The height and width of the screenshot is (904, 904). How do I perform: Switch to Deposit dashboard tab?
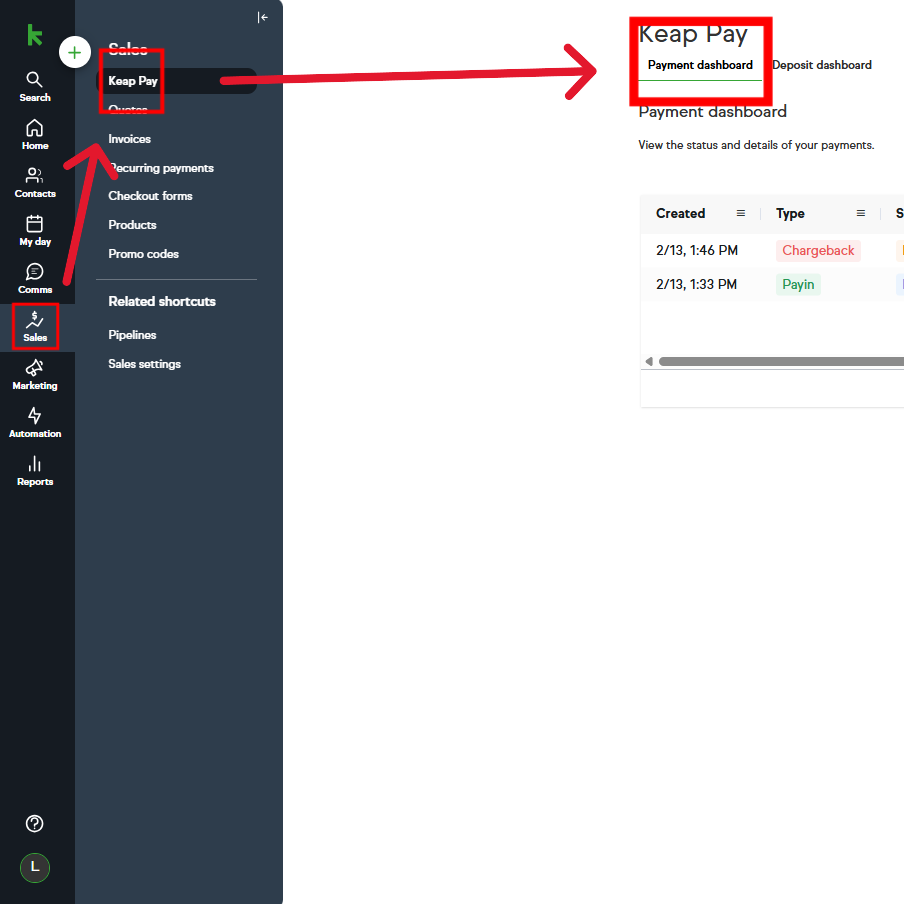click(821, 65)
